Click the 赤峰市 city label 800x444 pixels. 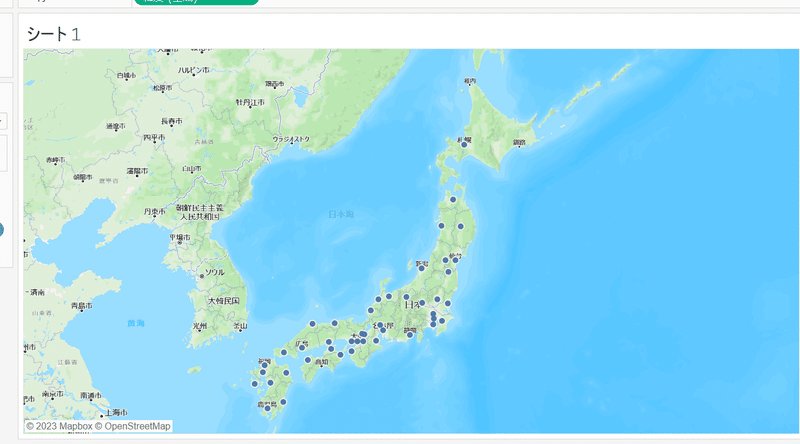click(56, 160)
